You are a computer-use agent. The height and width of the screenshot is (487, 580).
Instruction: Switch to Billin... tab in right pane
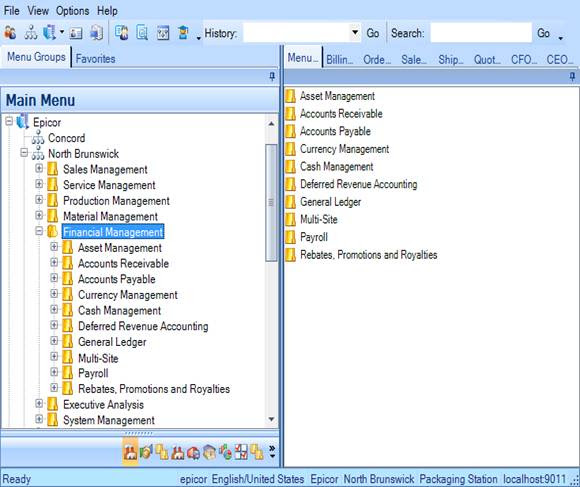point(339,60)
